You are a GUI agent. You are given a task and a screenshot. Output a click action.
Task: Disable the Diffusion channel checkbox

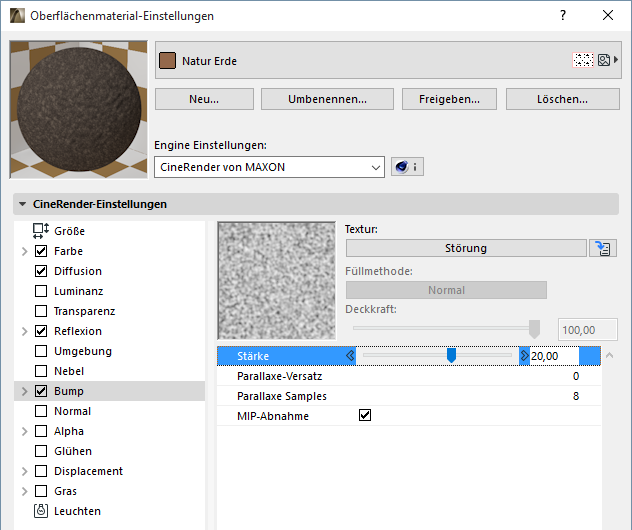pyautogui.click(x=41, y=271)
